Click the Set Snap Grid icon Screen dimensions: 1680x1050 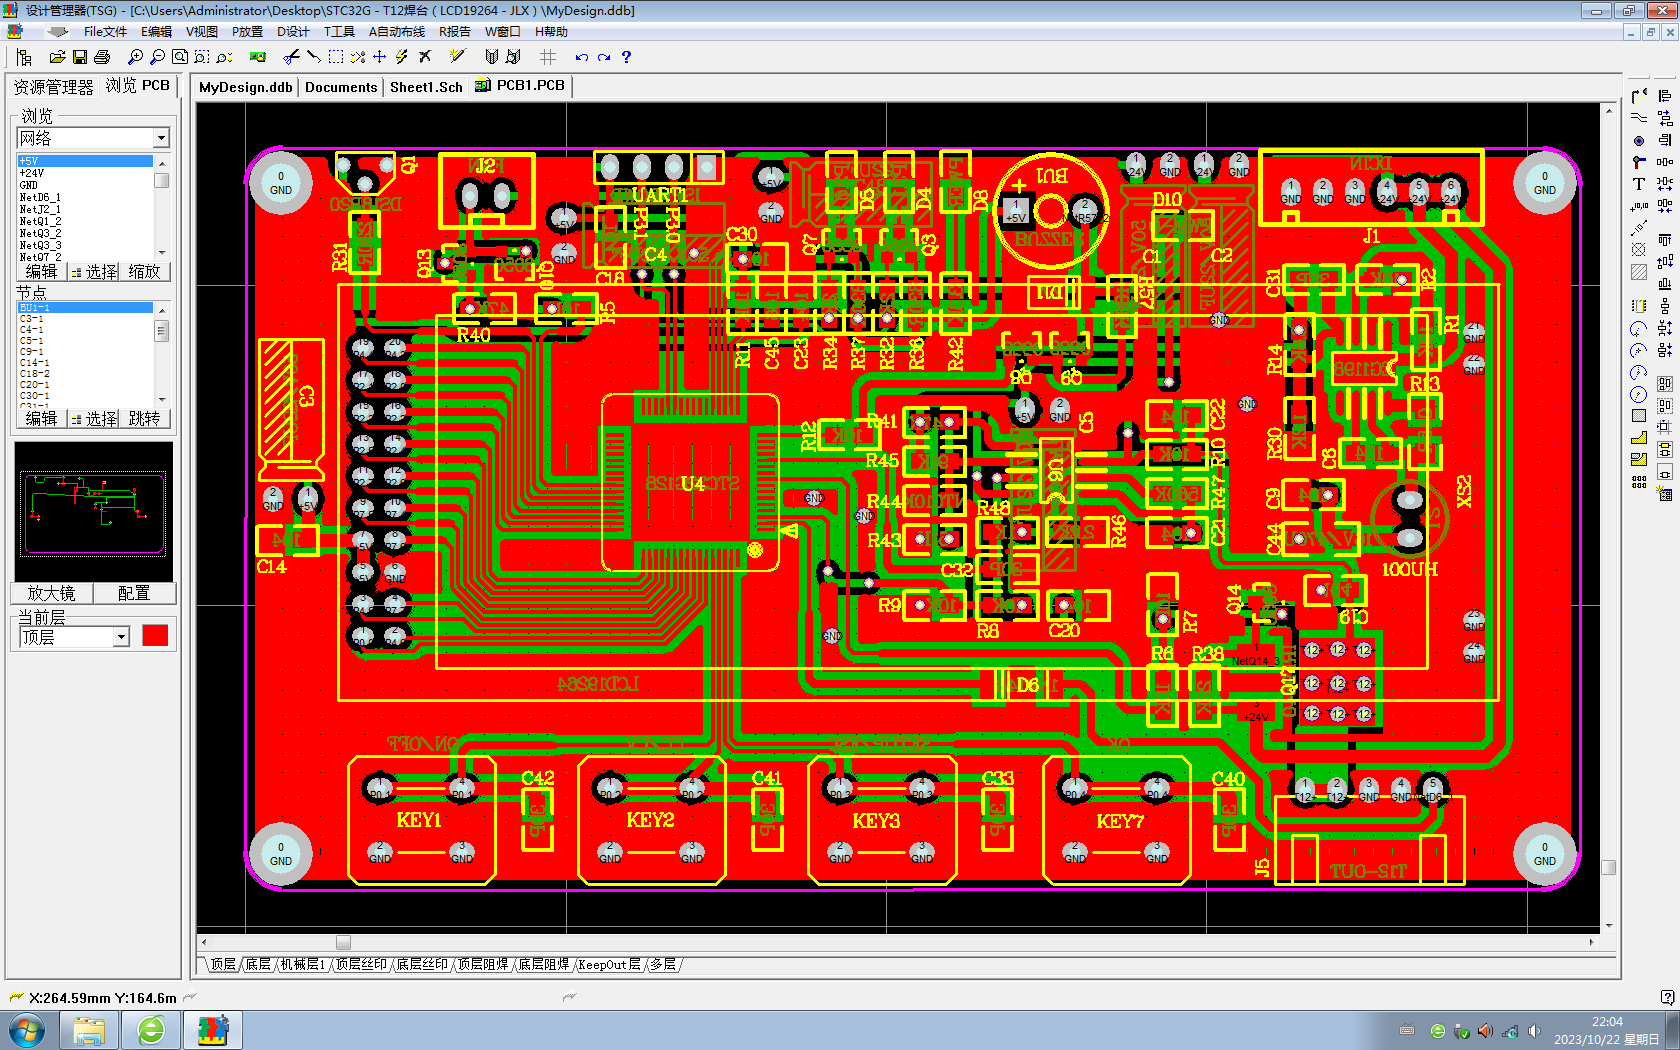[548, 57]
